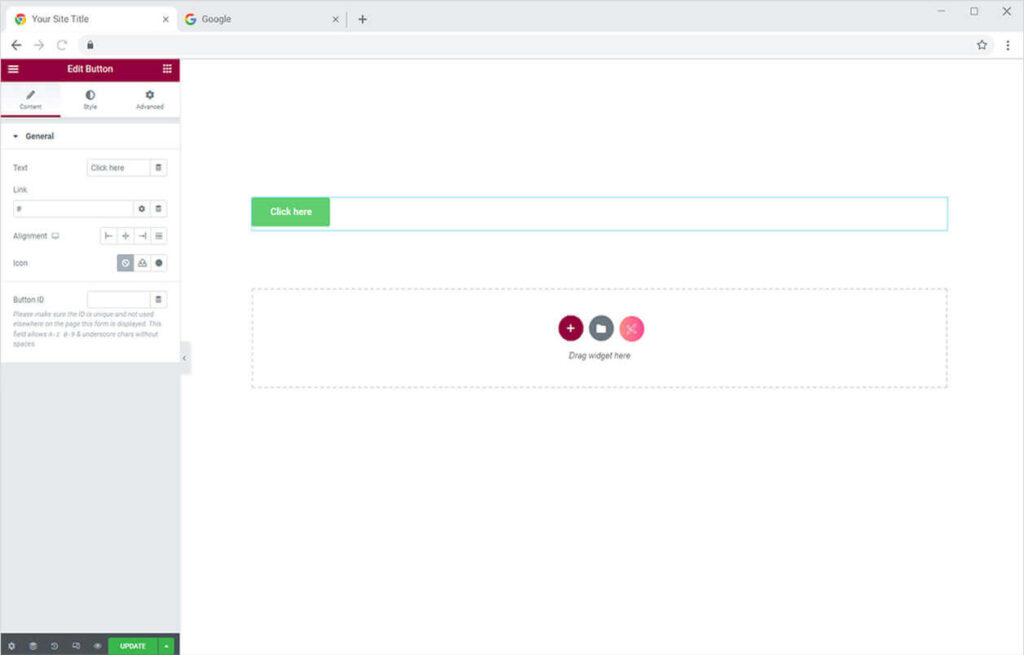Open the Elementor hamburger menu
1024x655 pixels.
tap(13, 69)
